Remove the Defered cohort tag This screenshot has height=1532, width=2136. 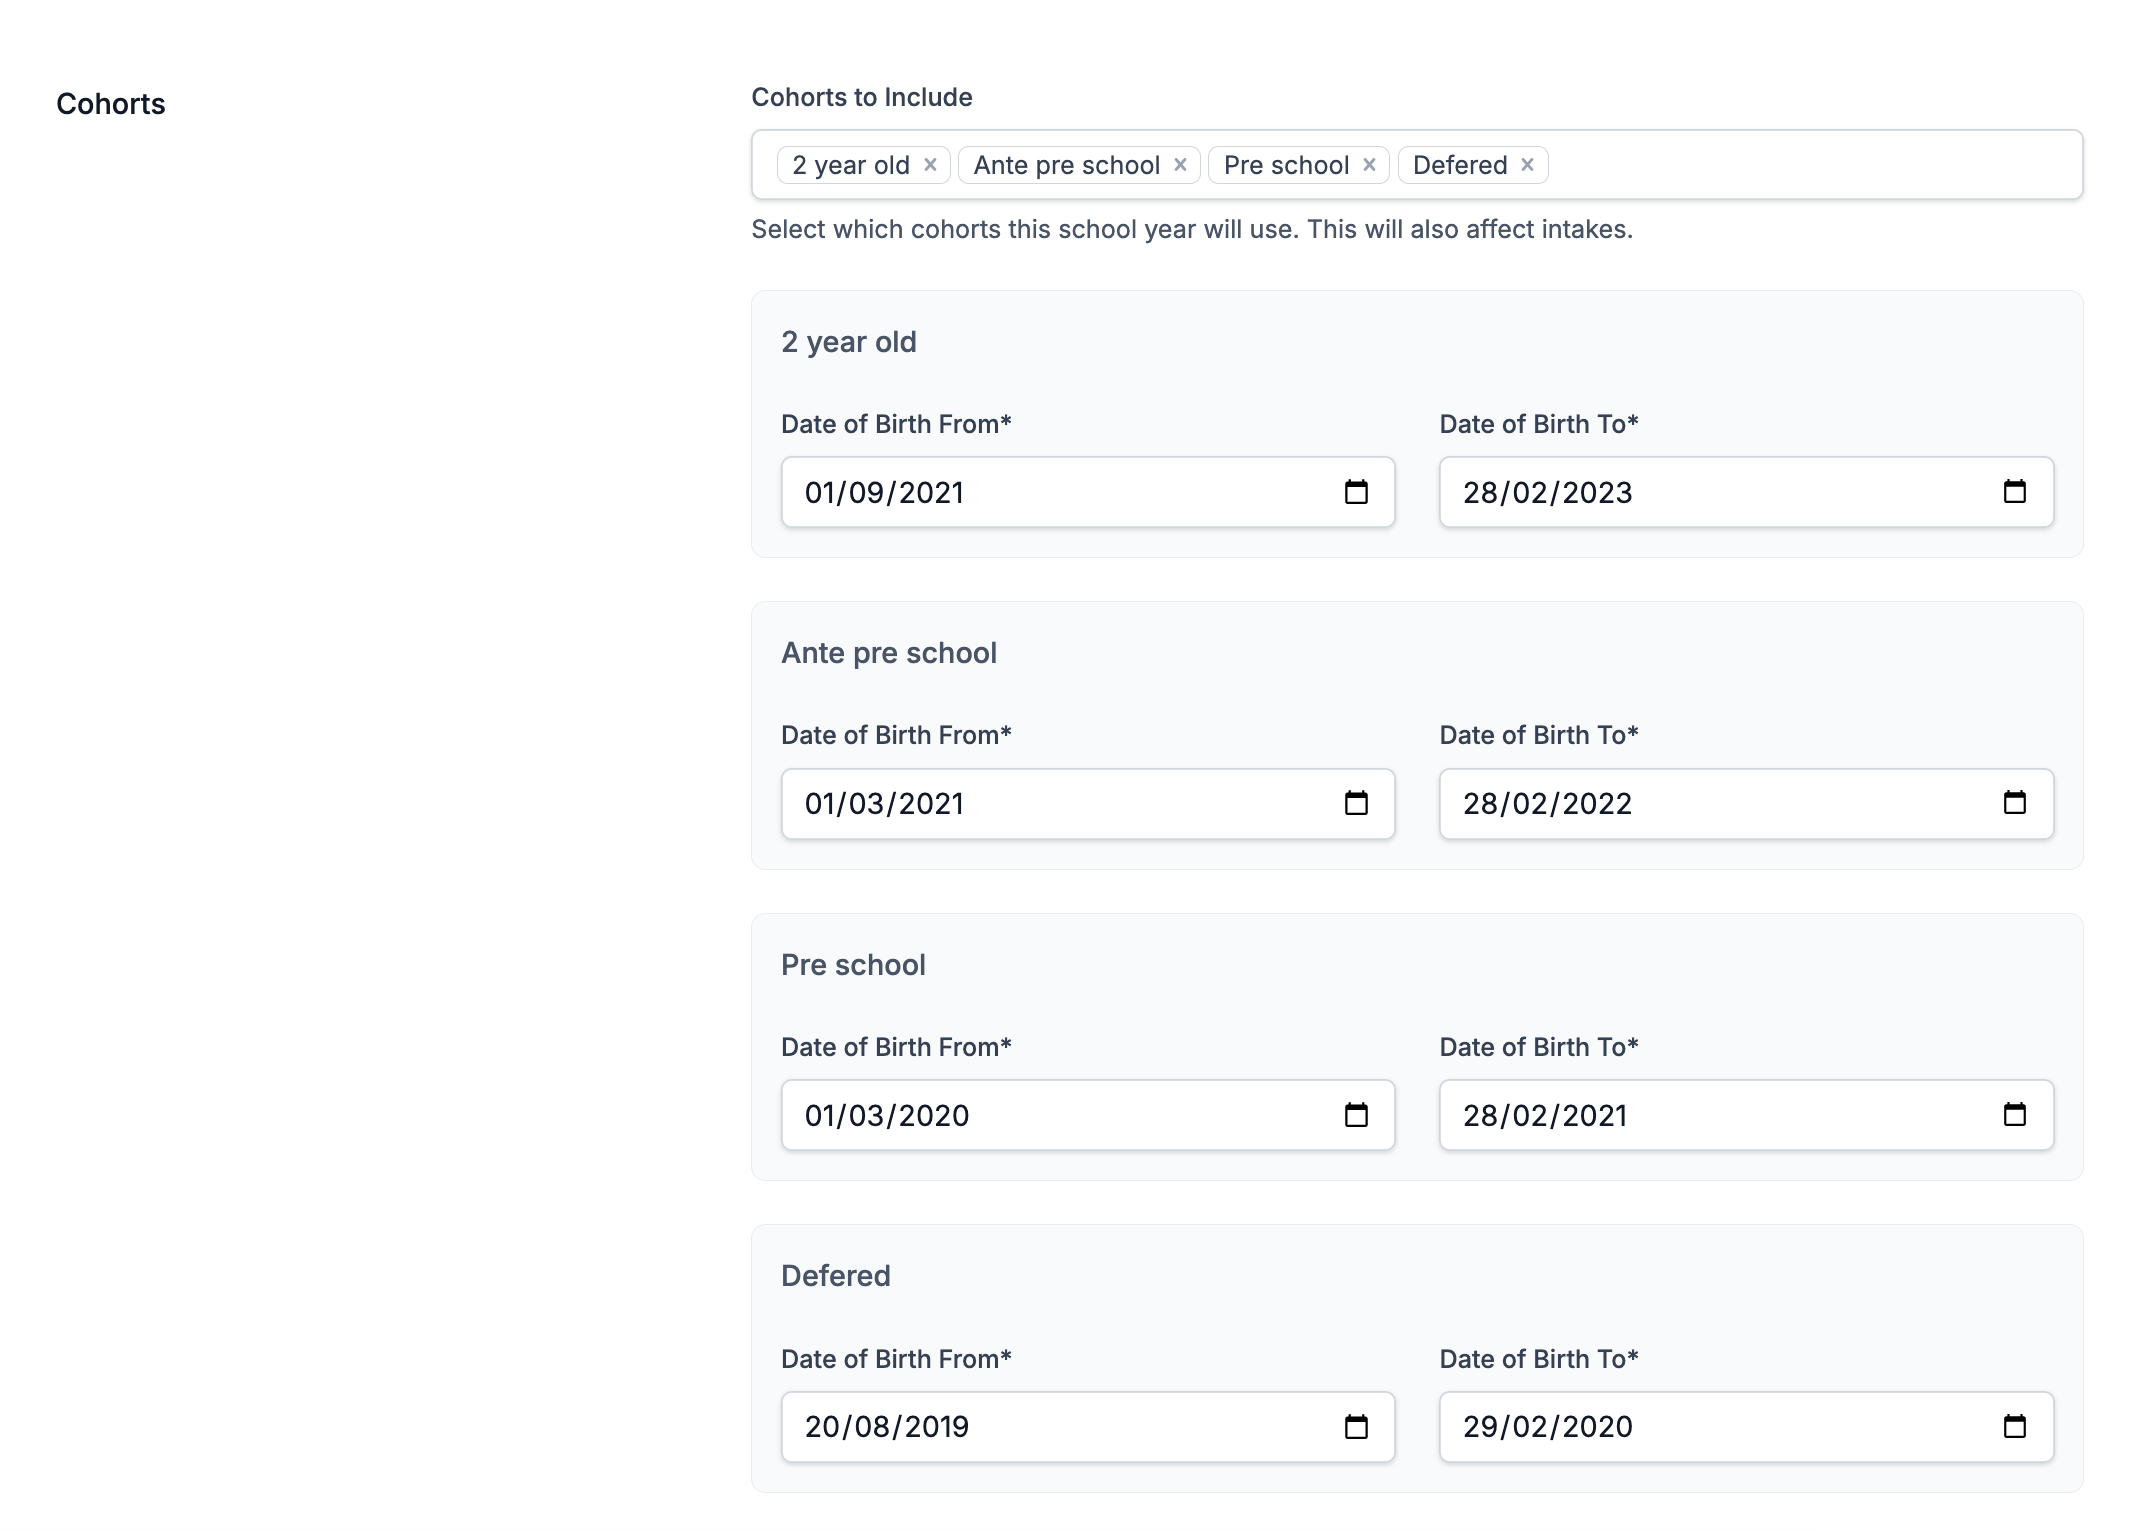[x=1527, y=165]
